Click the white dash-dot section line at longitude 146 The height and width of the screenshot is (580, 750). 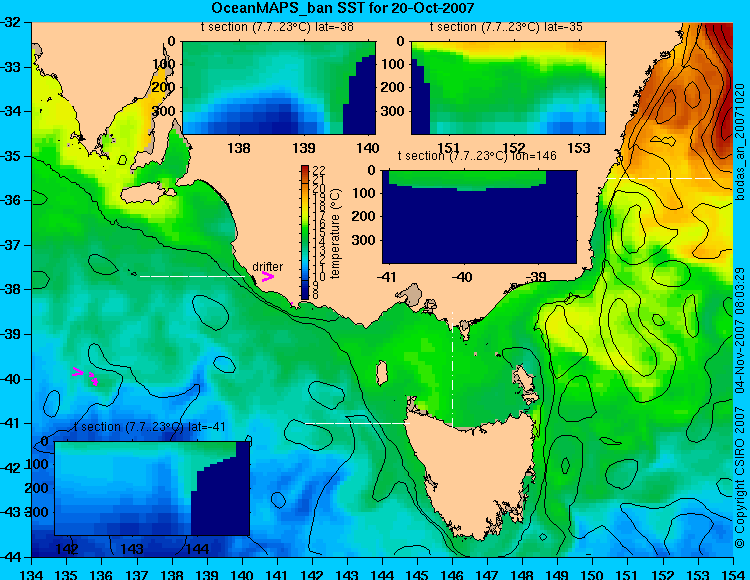point(452,369)
